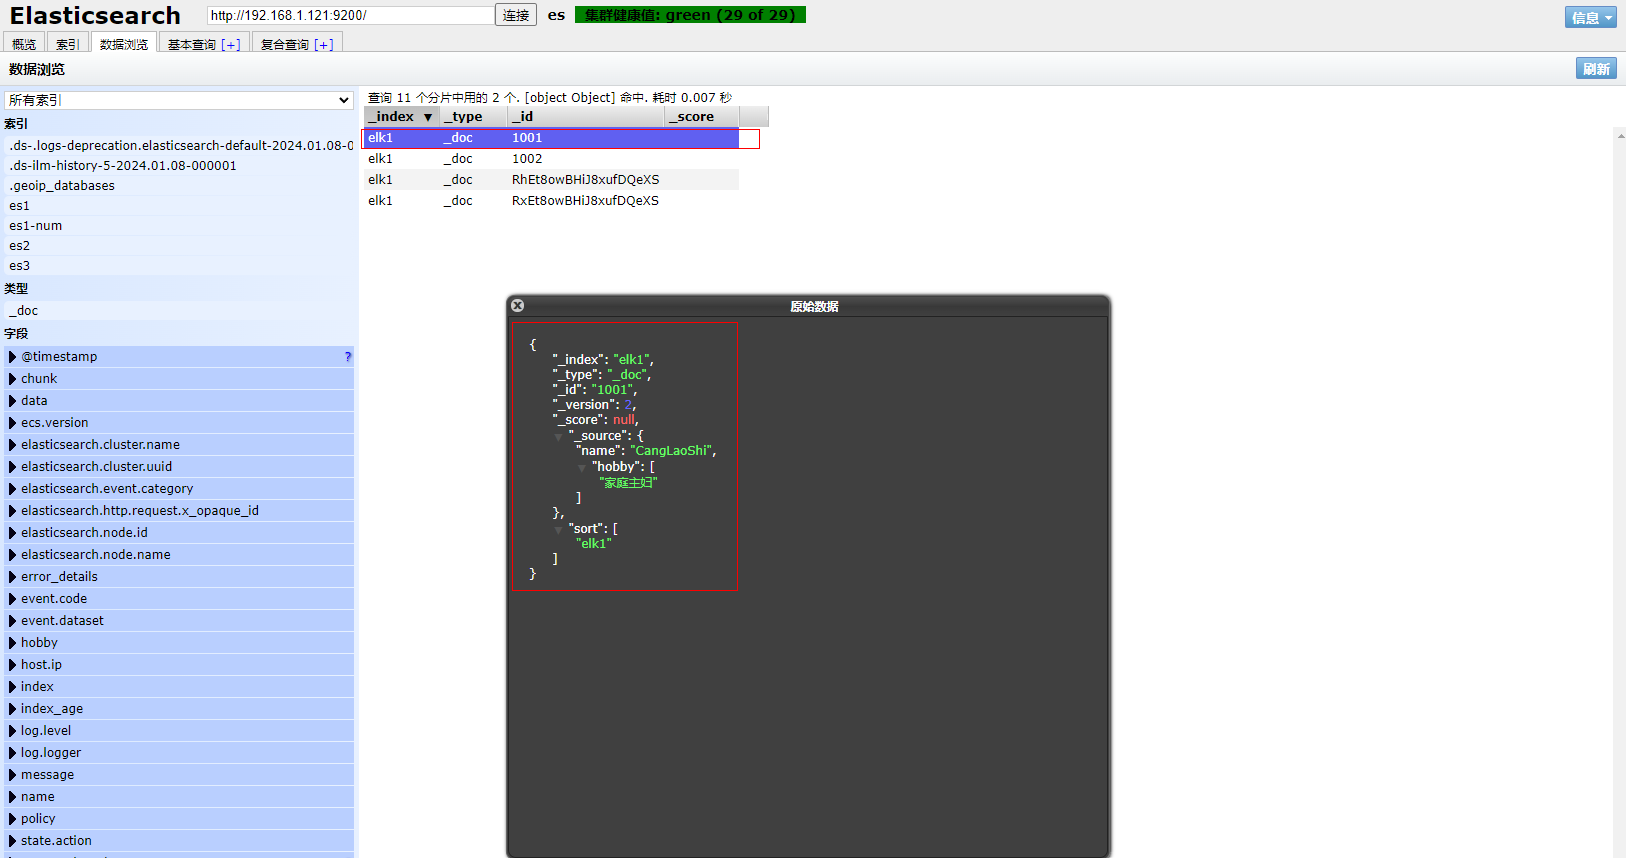This screenshot has height=858, width=1626.
Task: Click the arrow icon next to hobby field
Action: point(12,643)
